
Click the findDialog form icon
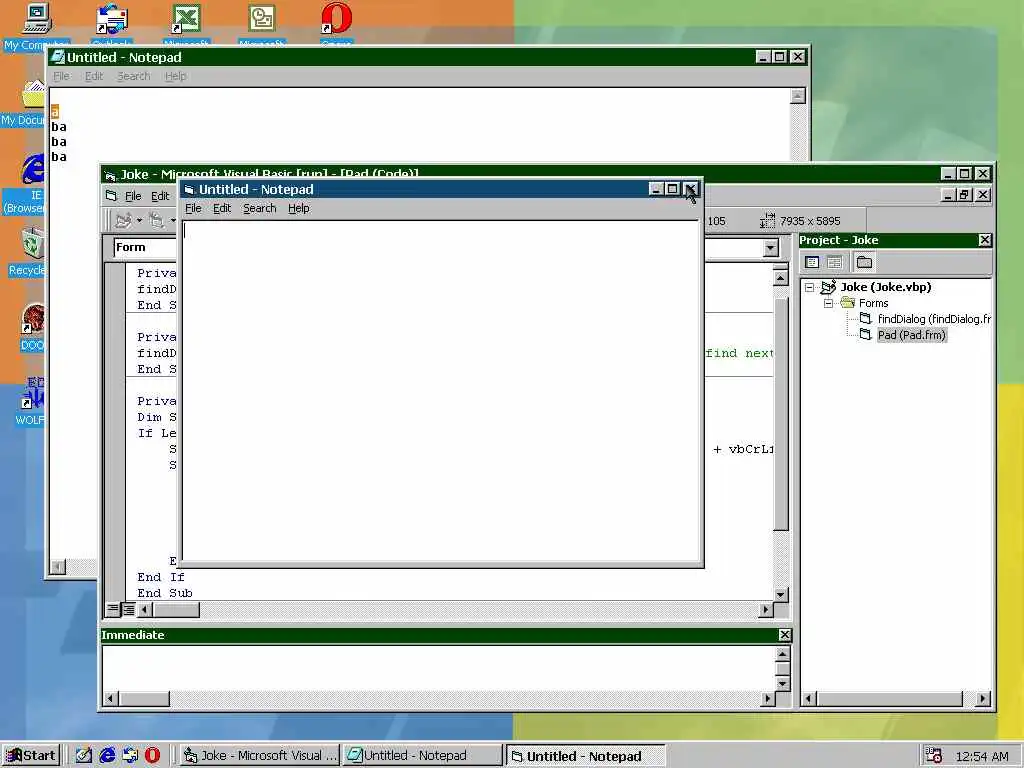coord(866,319)
